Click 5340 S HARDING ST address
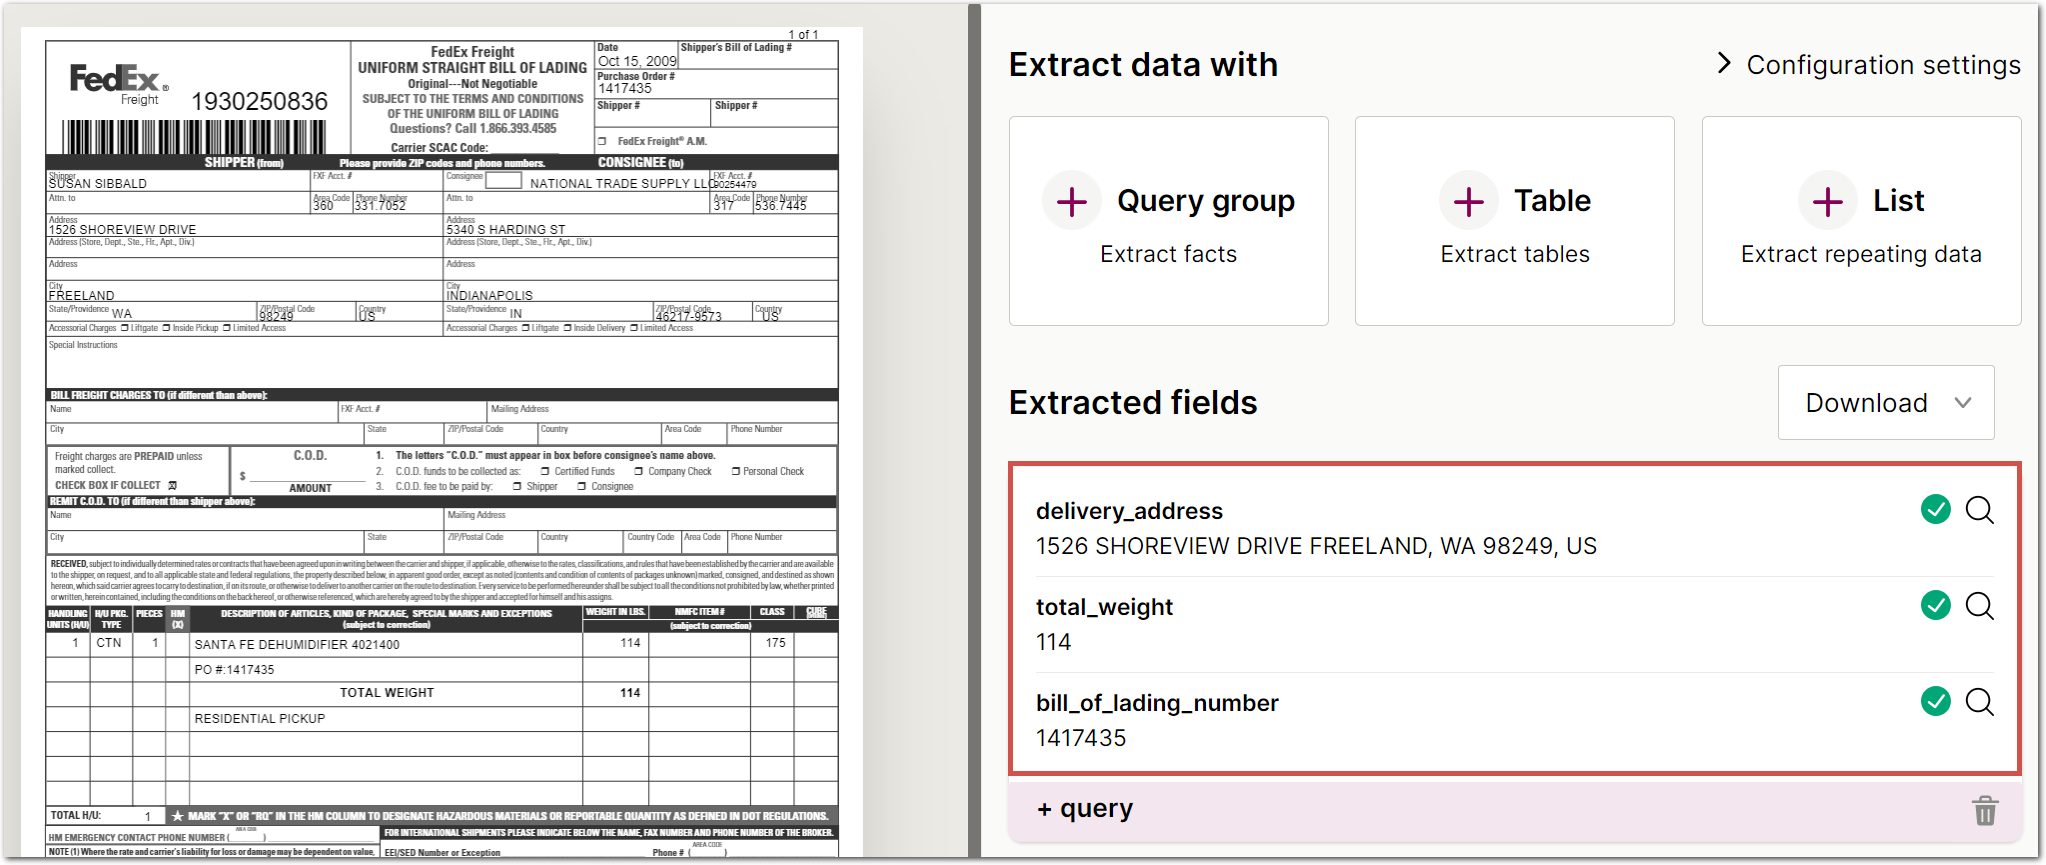This screenshot has height=865, width=2046. [506, 230]
